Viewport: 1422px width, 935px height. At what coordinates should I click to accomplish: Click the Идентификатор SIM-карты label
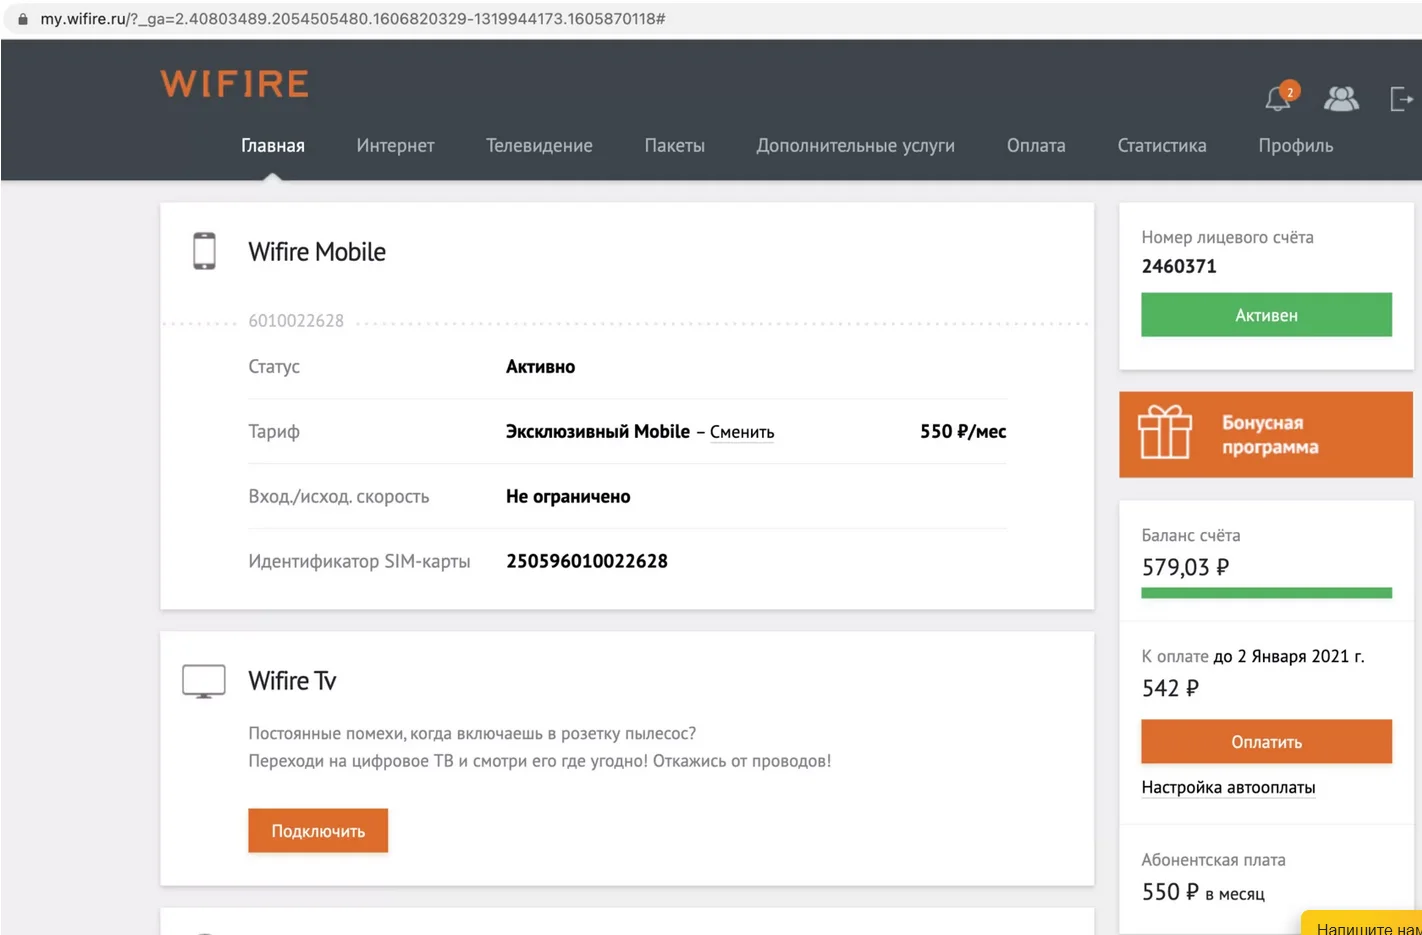click(x=359, y=561)
